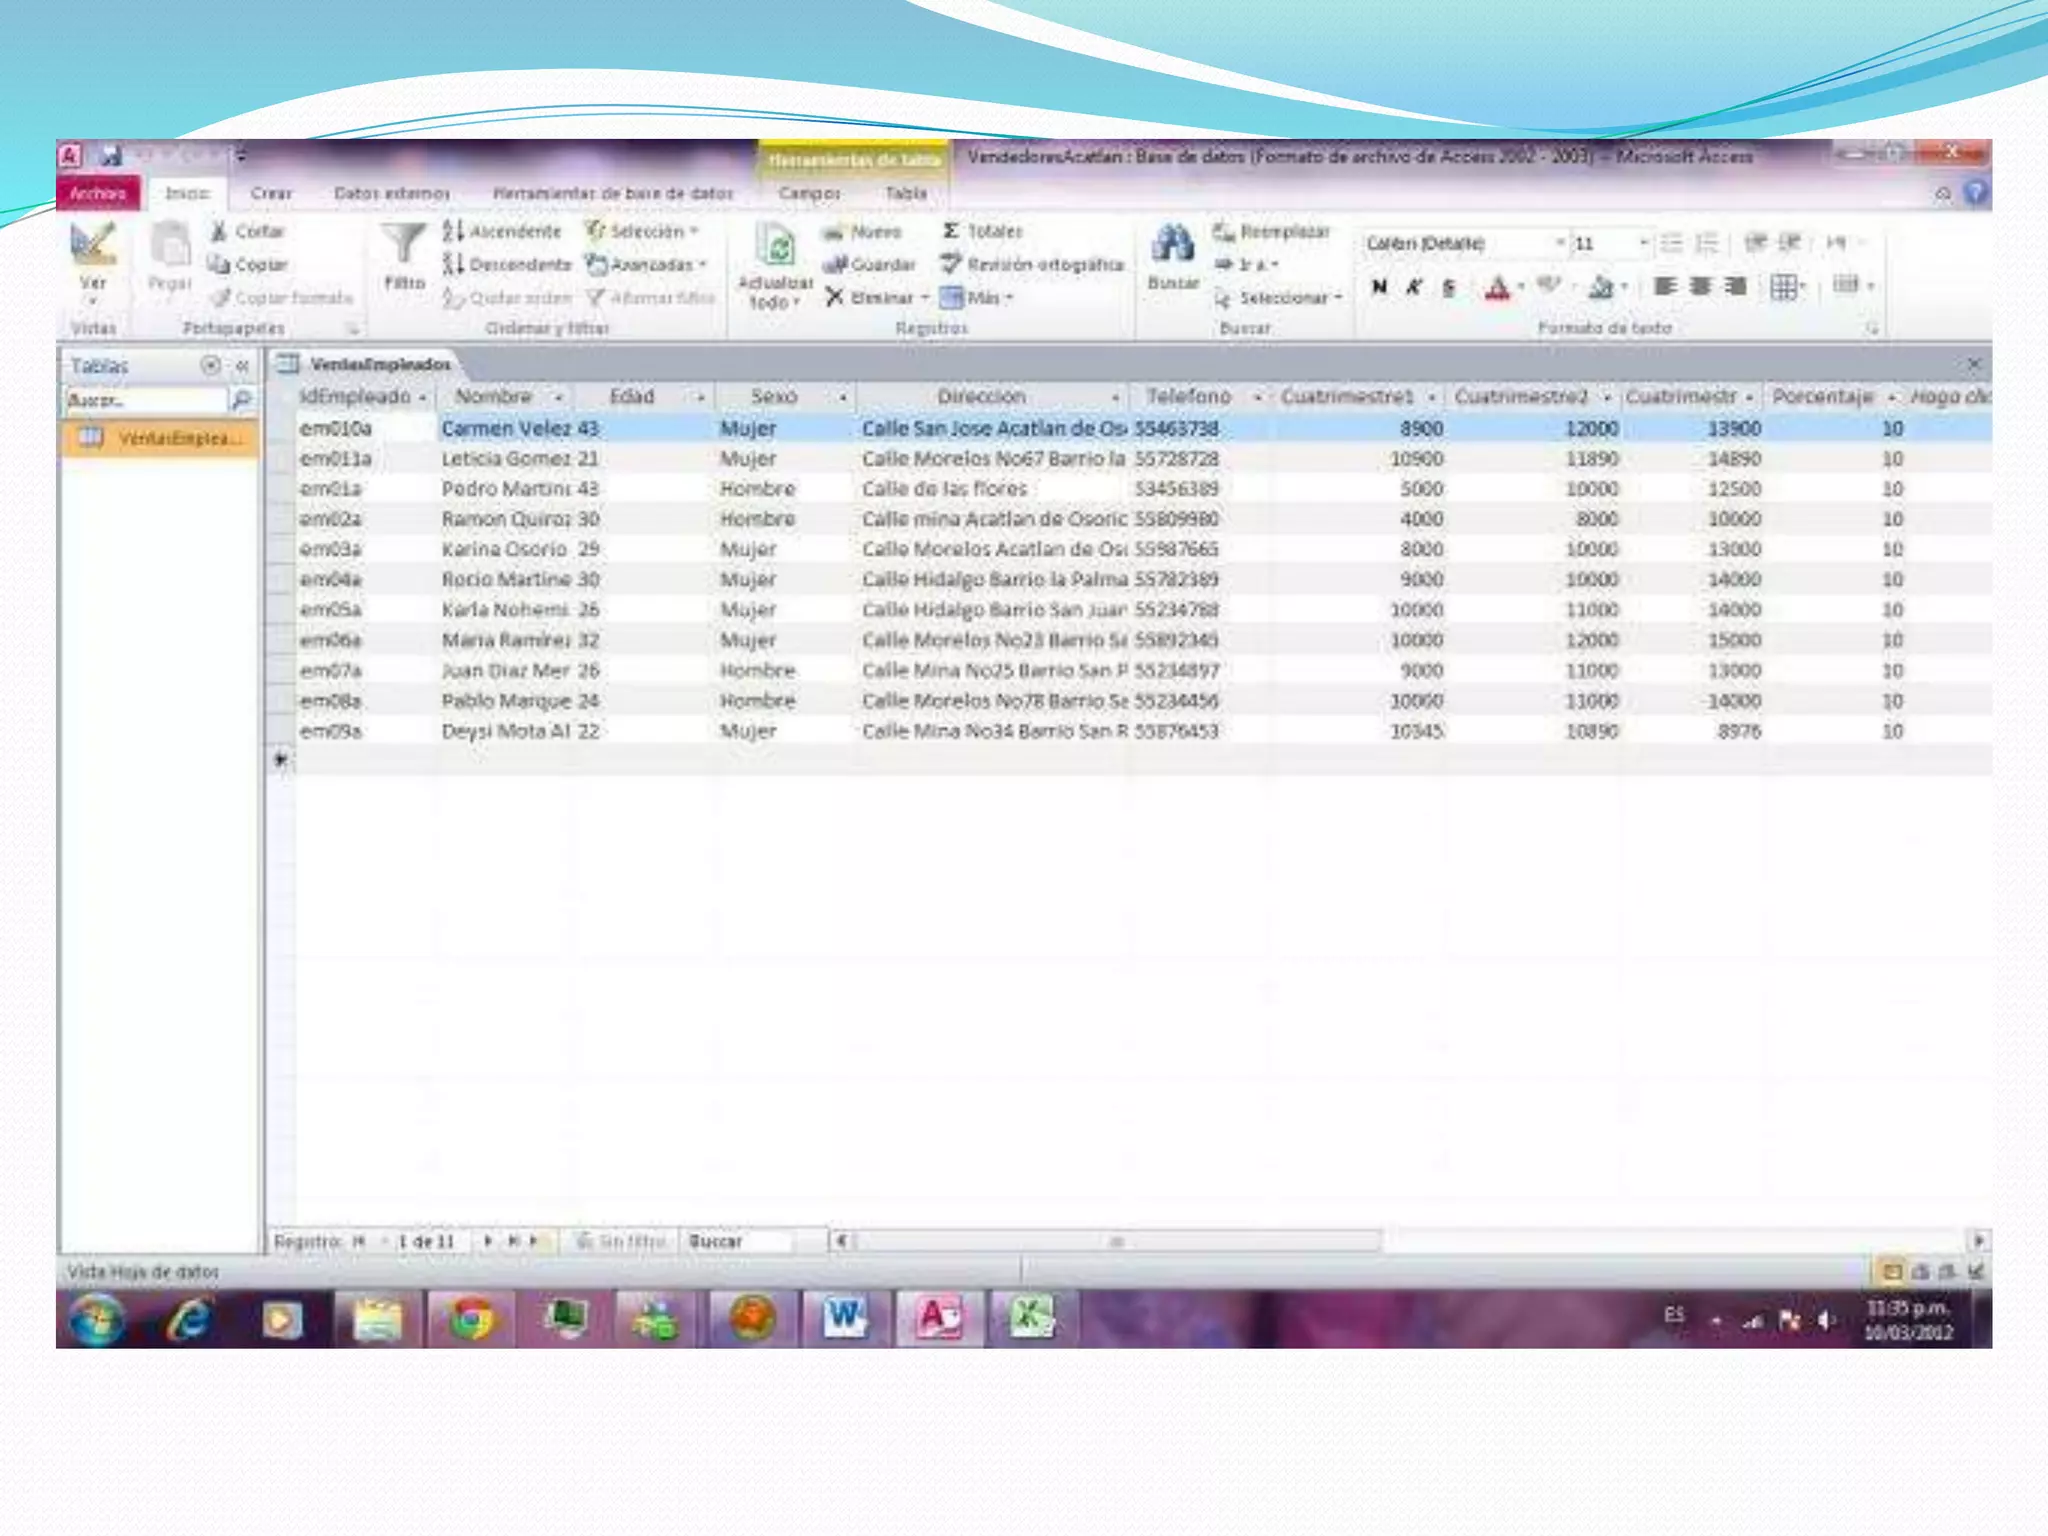Click the Totales sigma icon
Screen dimensions: 2048x1536
(x=951, y=231)
